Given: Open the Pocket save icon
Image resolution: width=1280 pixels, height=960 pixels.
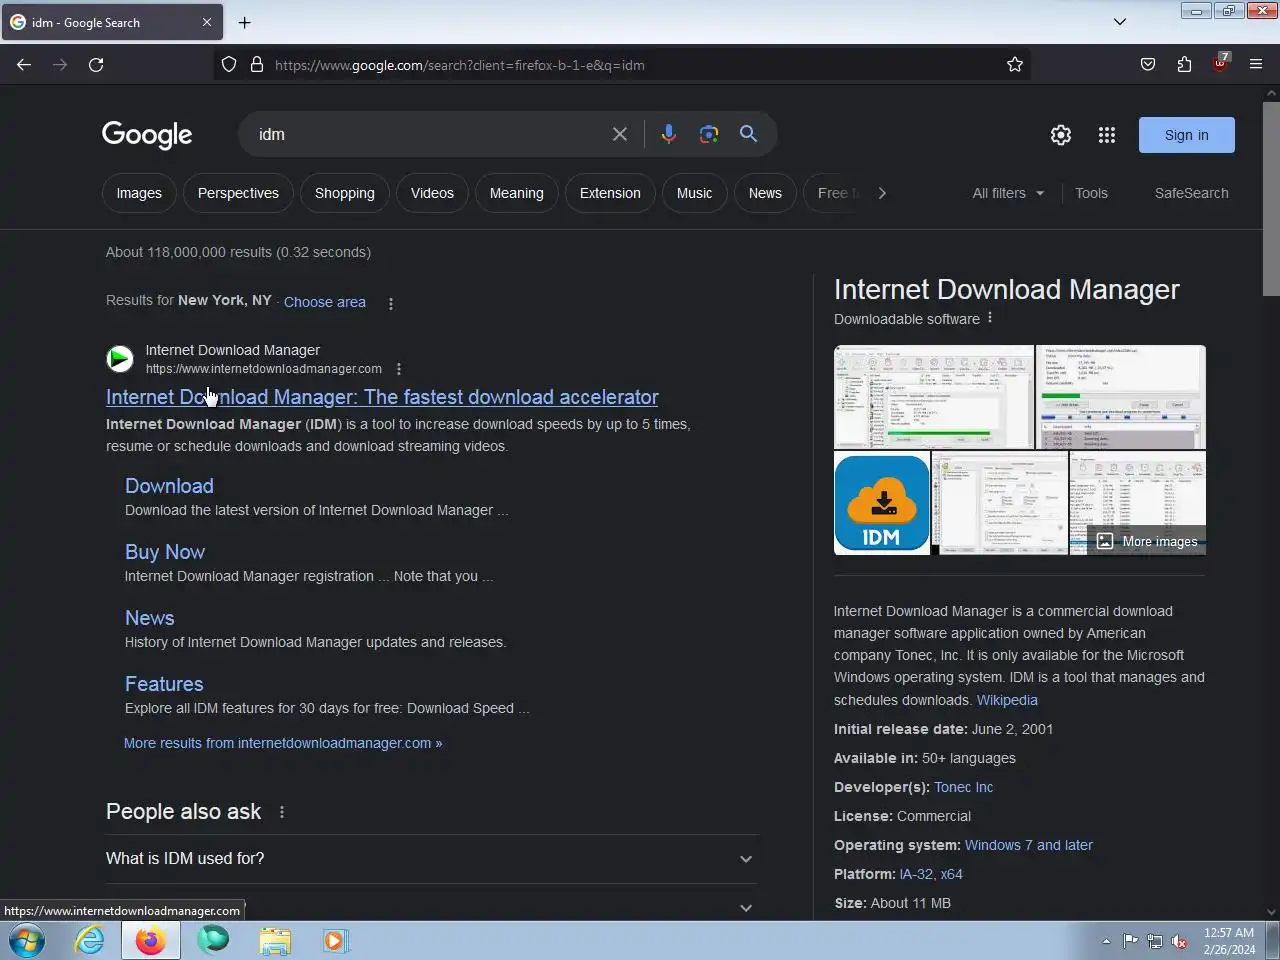Looking at the screenshot, I should tap(1148, 64).
